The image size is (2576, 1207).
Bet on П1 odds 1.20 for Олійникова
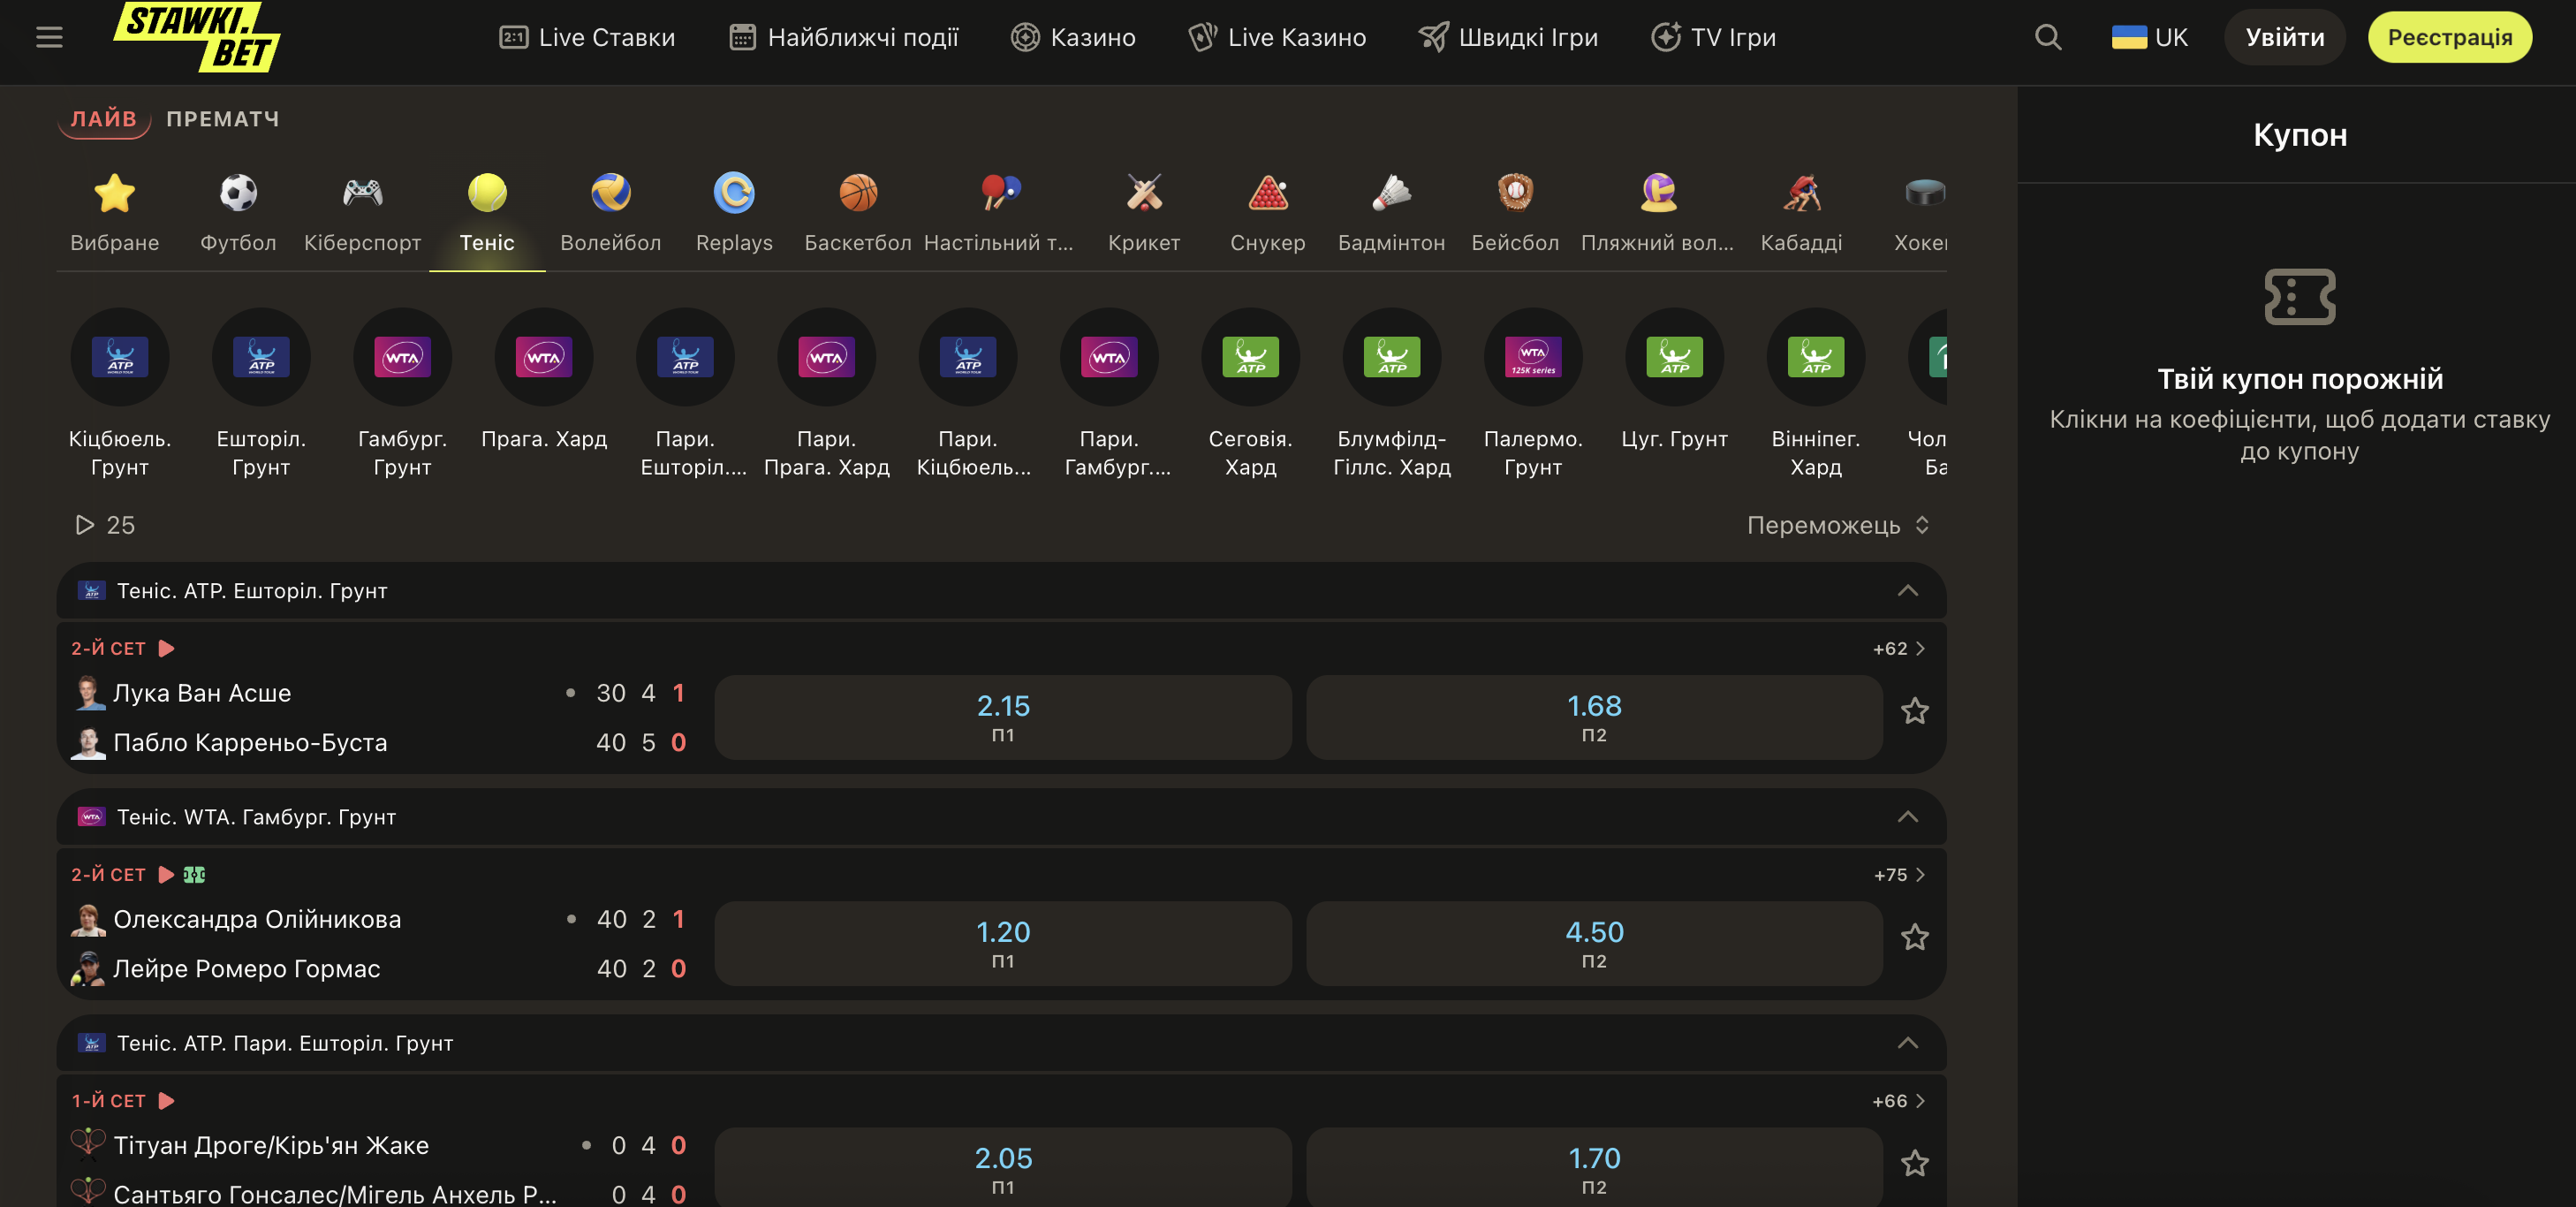[1002, 943]
